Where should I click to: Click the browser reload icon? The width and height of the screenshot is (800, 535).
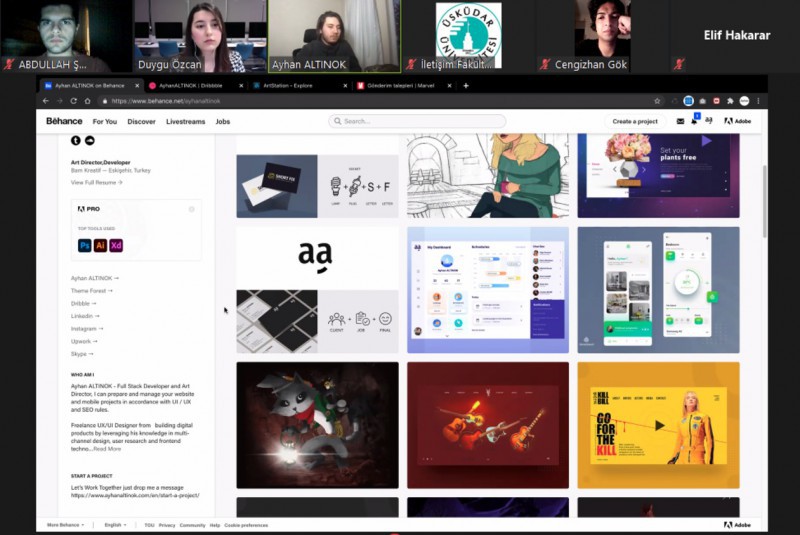(x=73, y=101)
